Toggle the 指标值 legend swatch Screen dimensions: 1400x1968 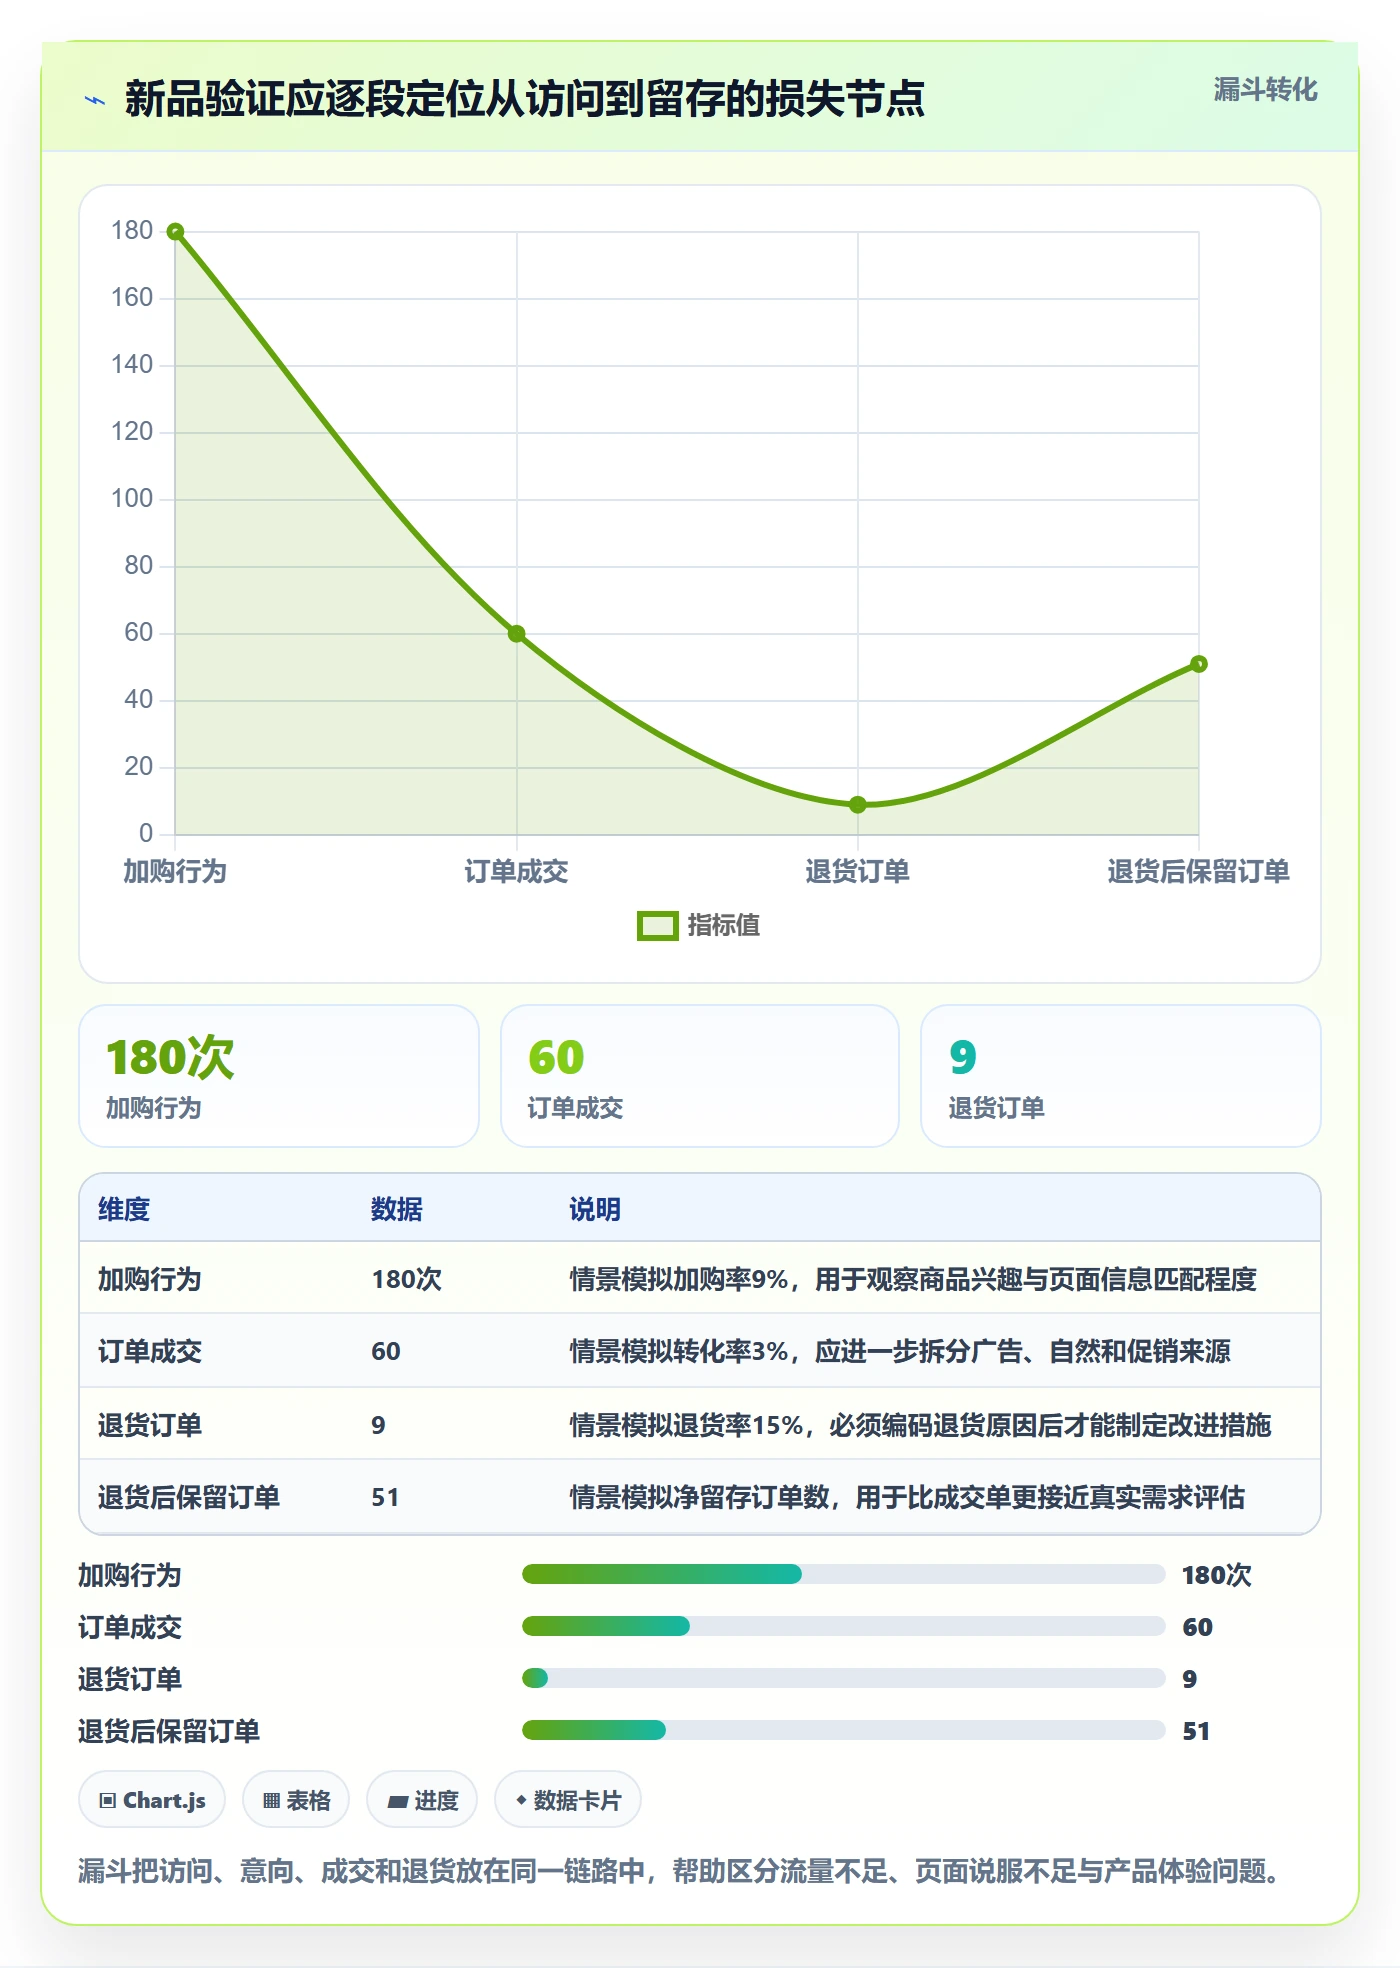pos(657,926)
